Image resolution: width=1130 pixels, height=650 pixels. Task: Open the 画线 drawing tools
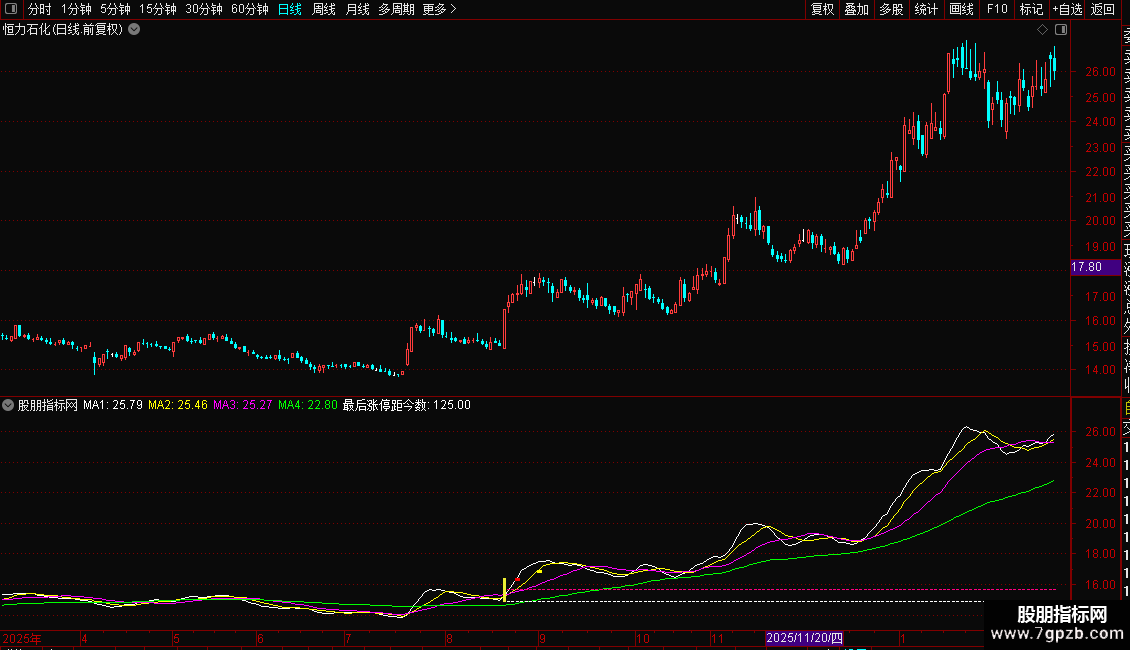961,9
